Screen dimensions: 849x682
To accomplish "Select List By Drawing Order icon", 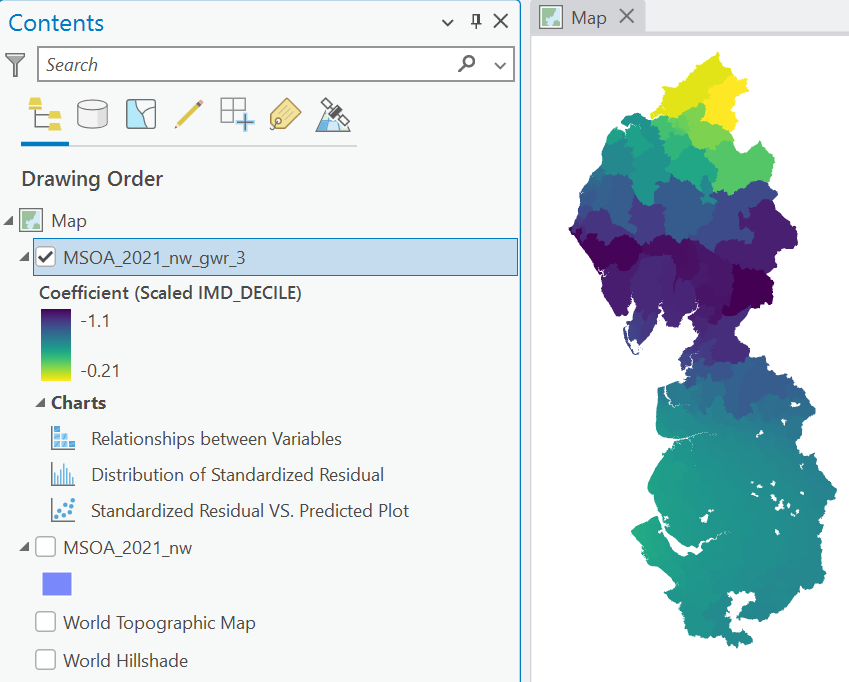I will pyautogui.click(x=45, y=114).
